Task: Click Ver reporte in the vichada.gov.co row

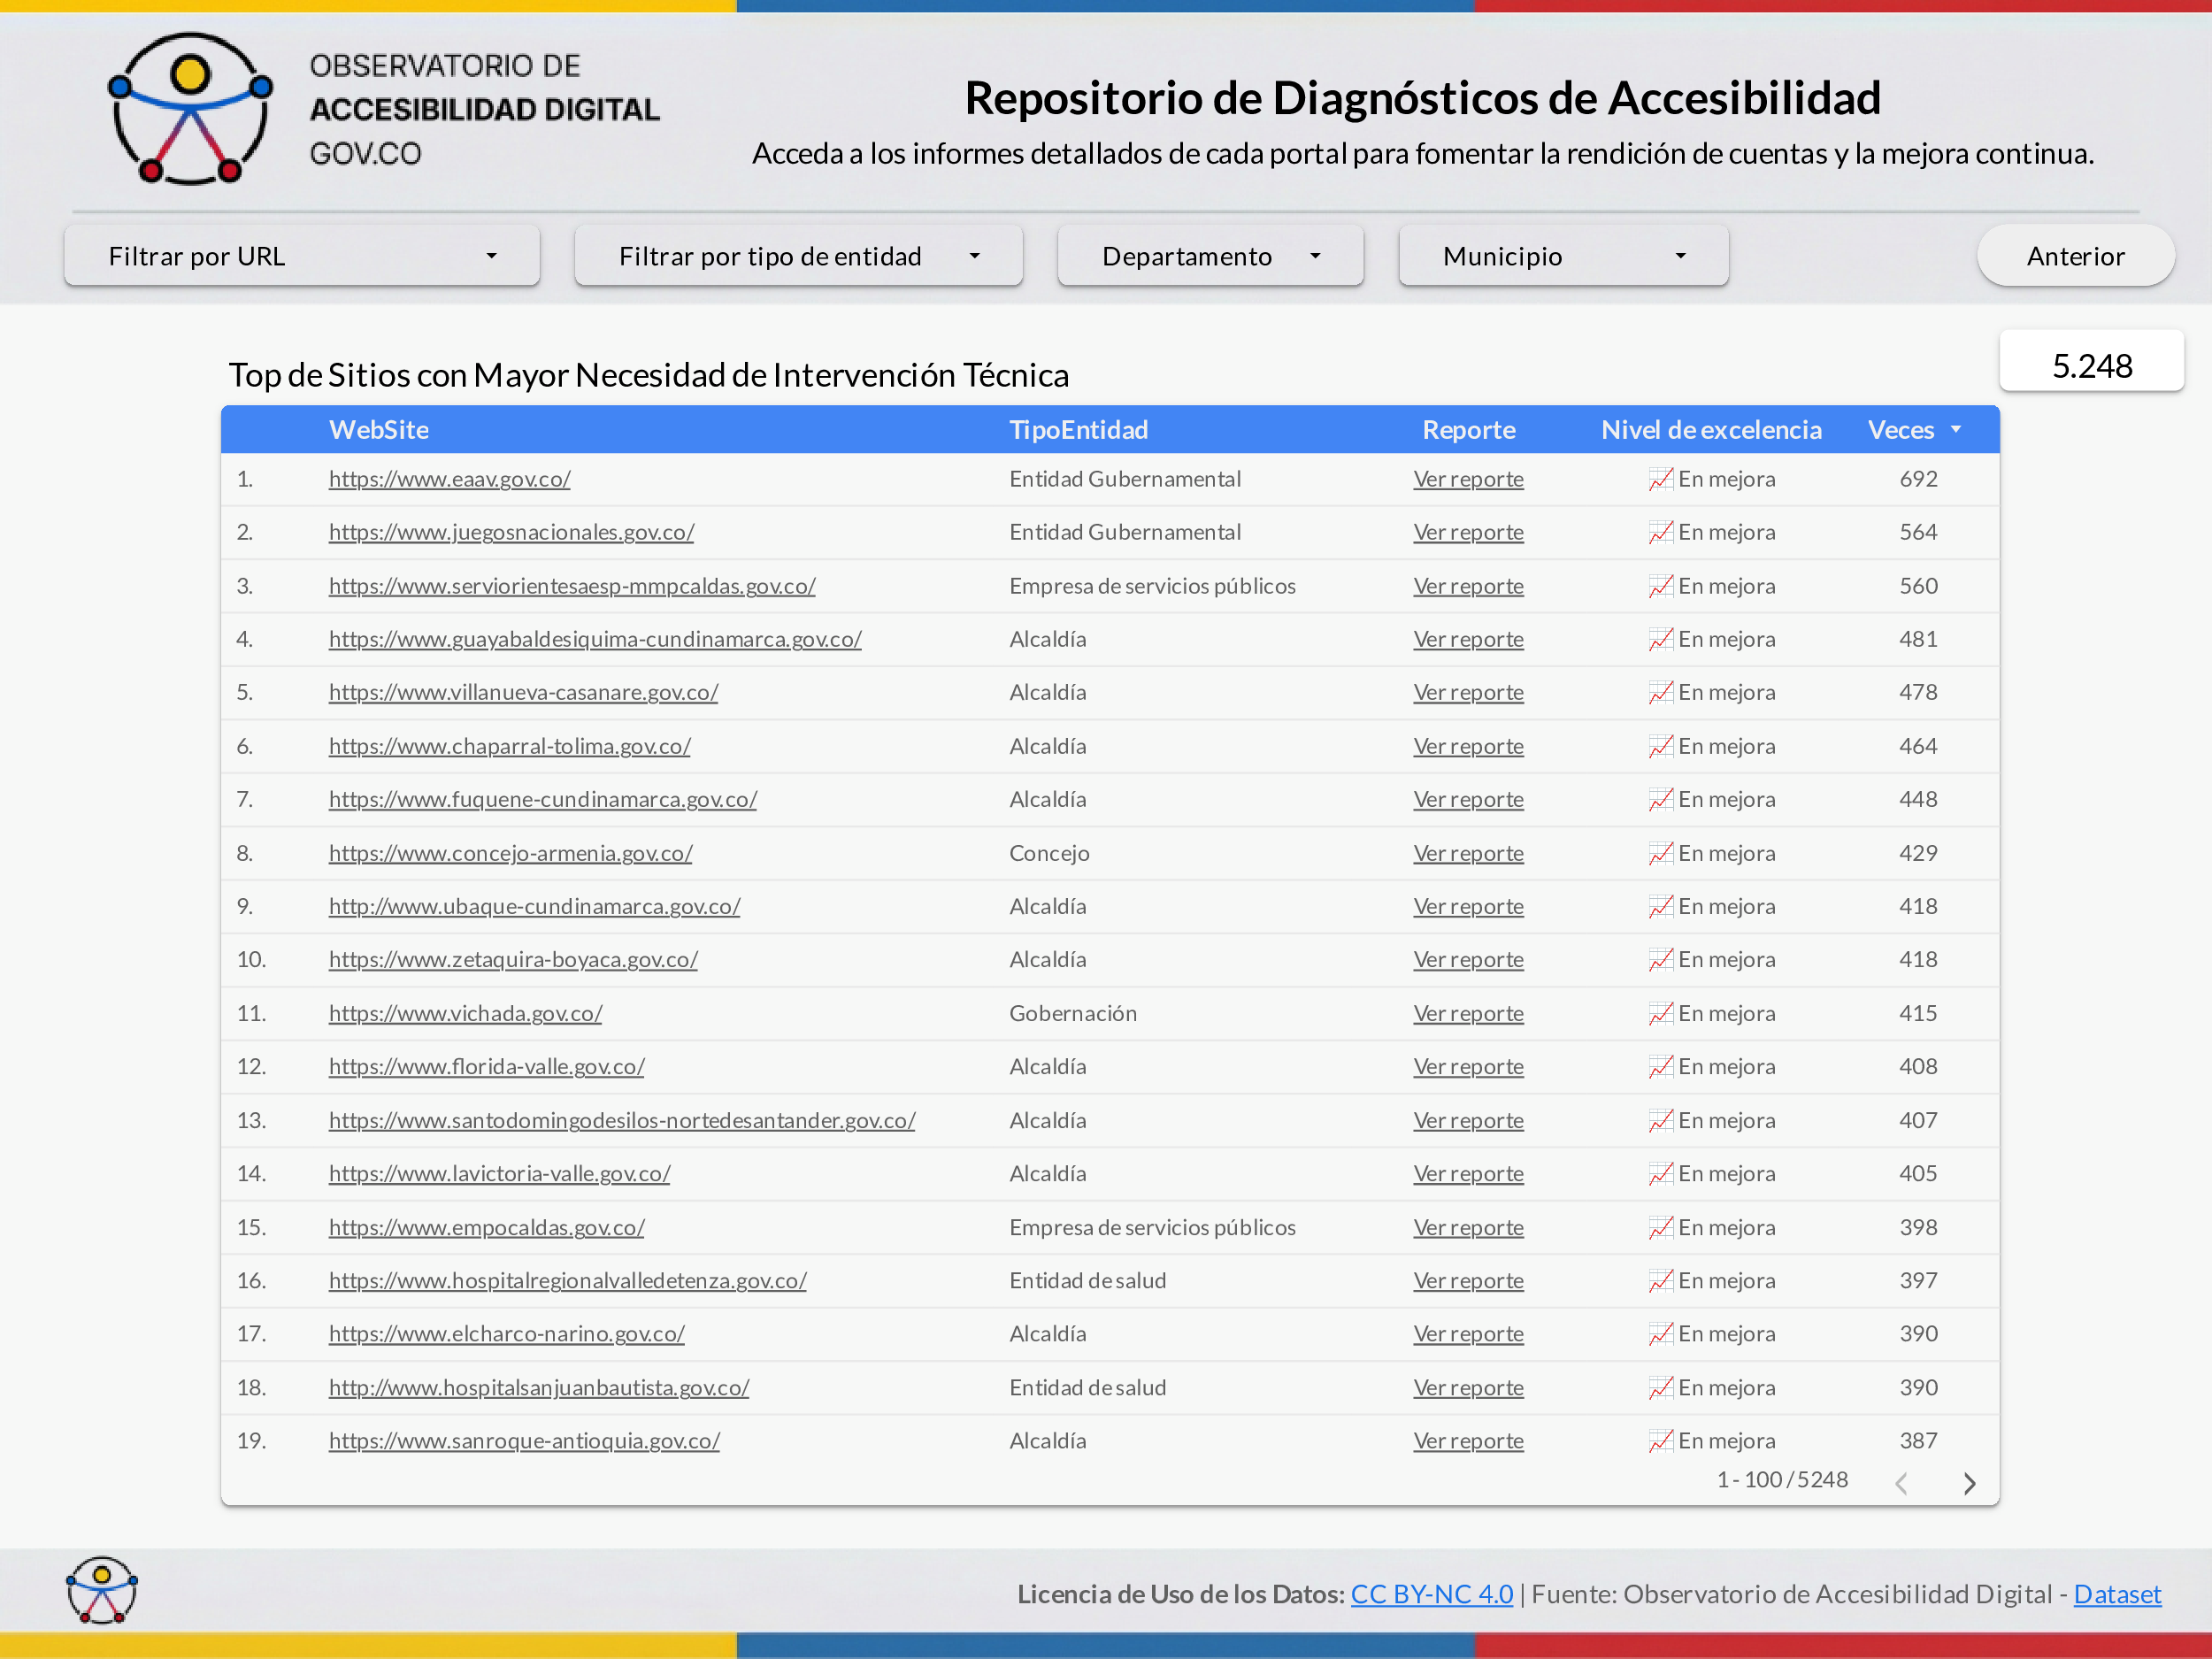Action: 1468,1013
